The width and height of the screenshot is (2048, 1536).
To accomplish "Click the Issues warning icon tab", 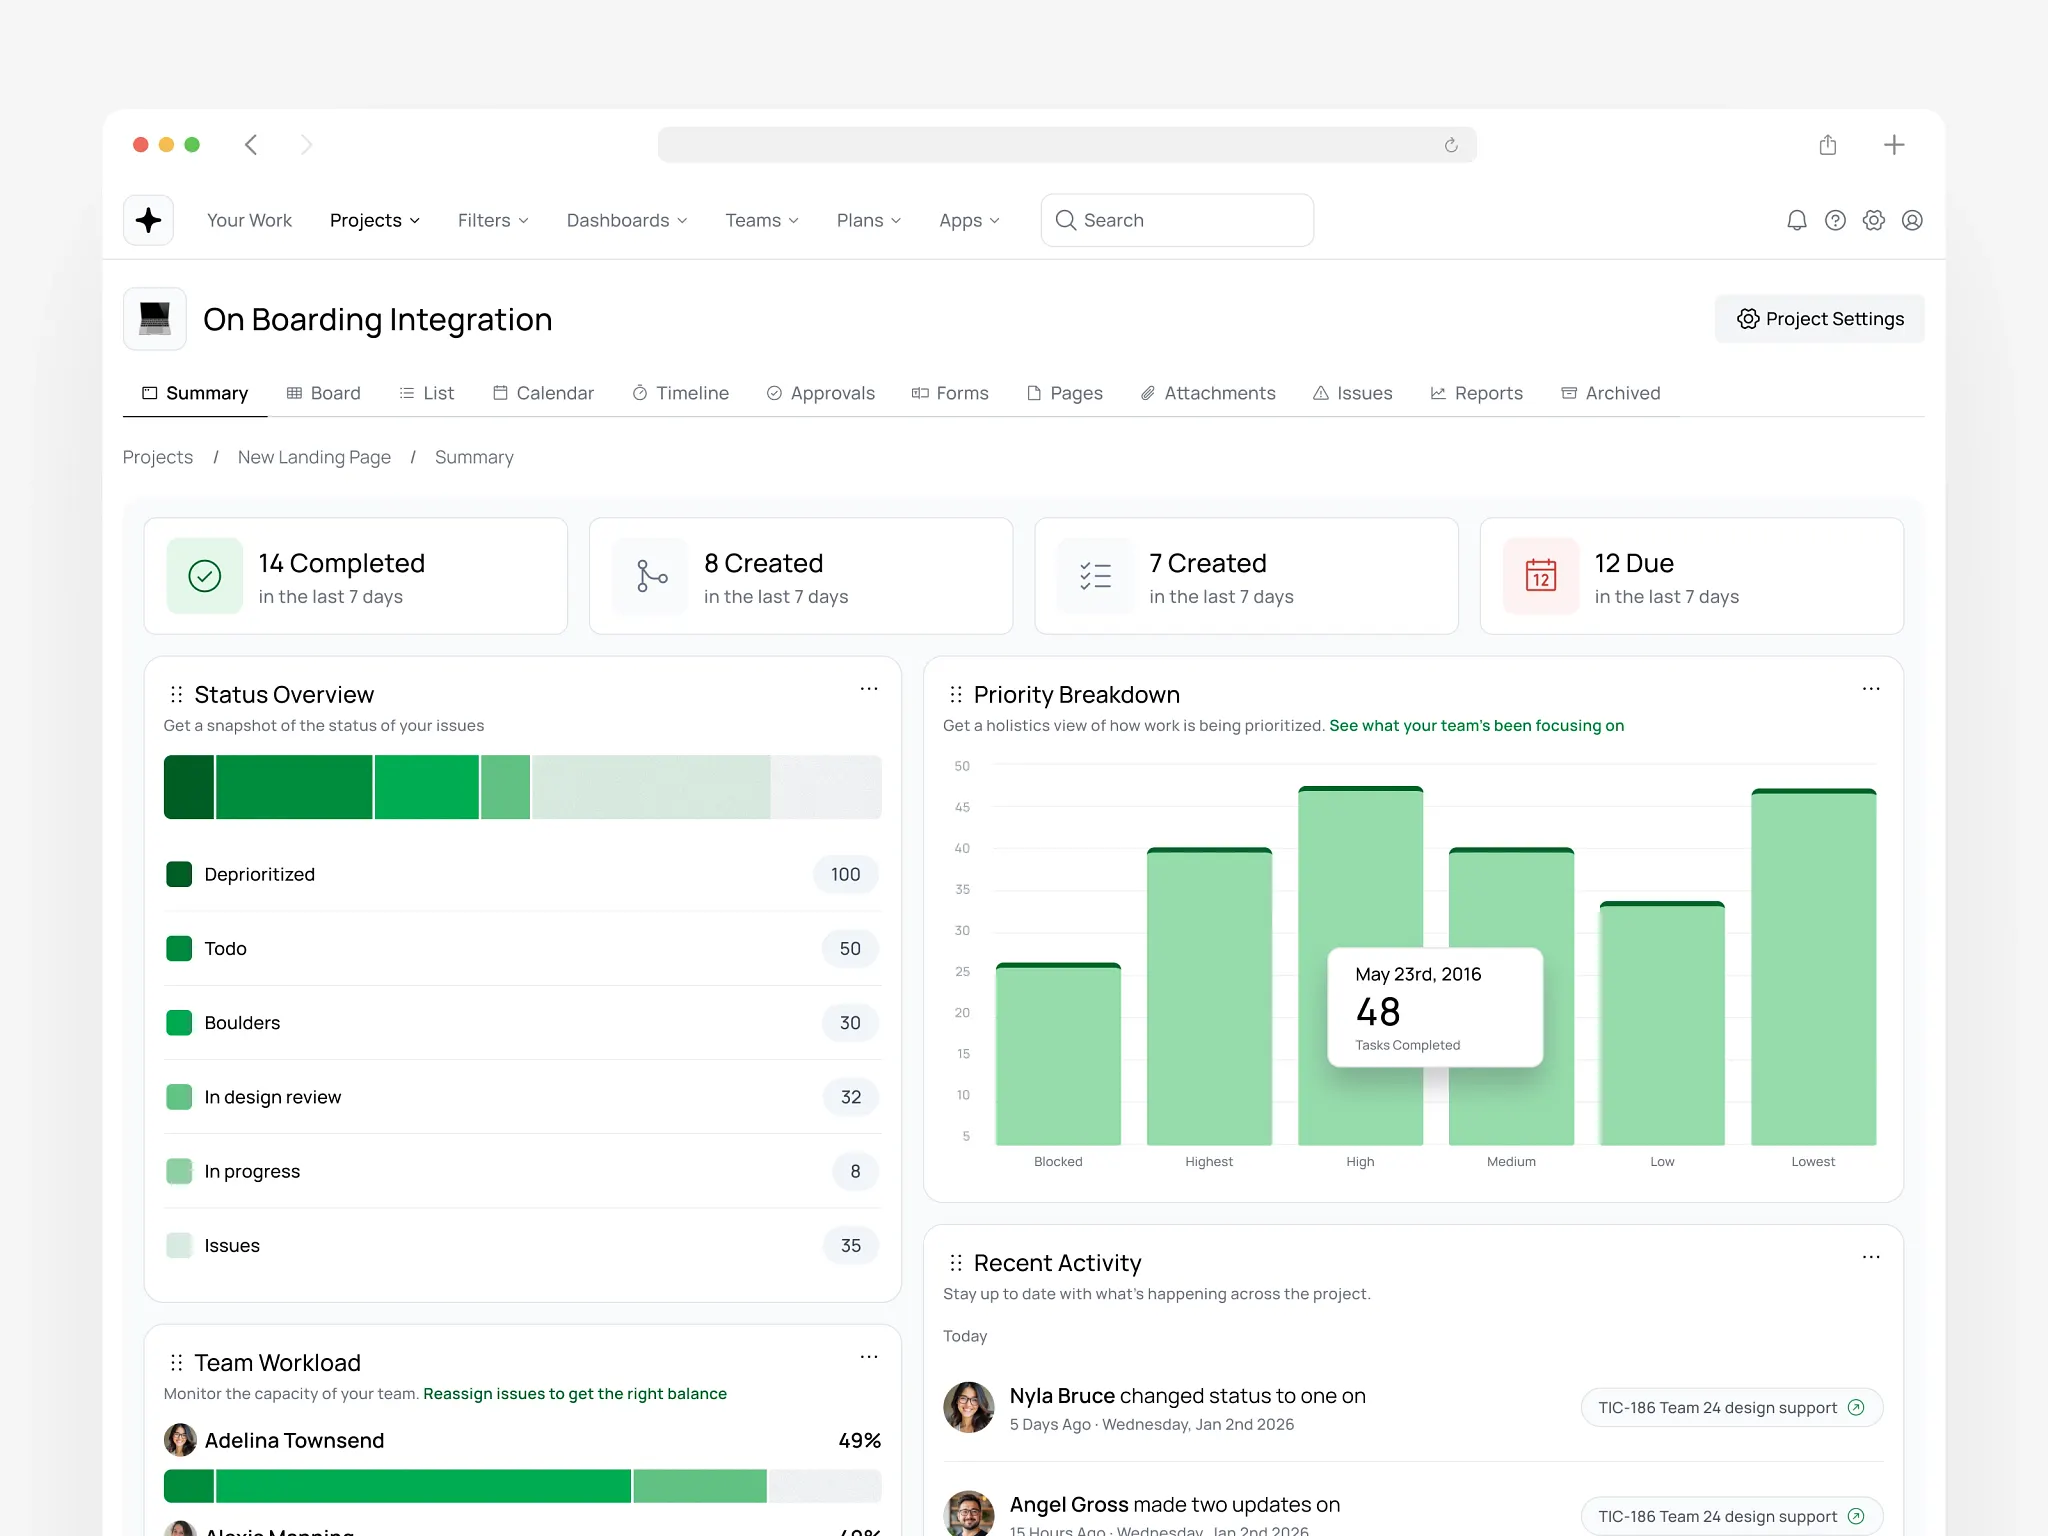I will coord(1321,393).
